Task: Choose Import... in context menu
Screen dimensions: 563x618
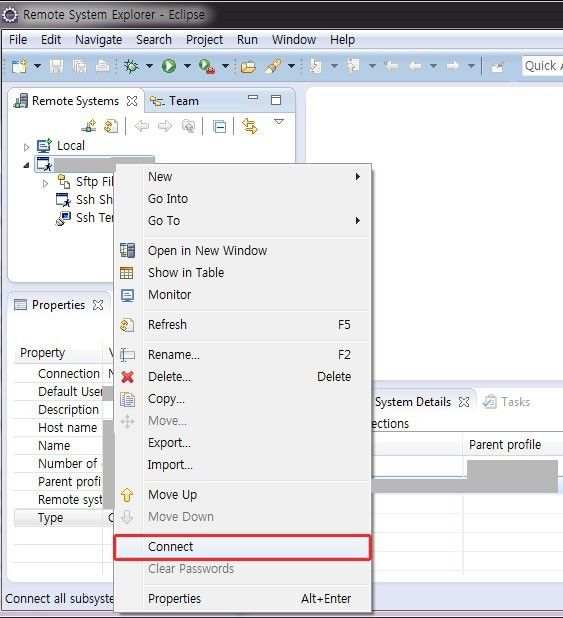Action: [x=242, y=465]
